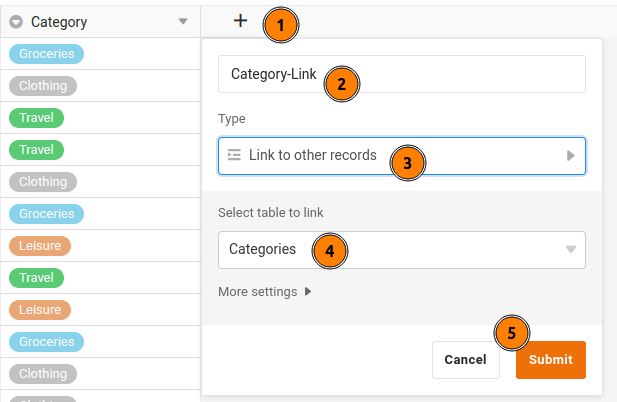Open the Category column header dropdown arrow

pos(182,22)
